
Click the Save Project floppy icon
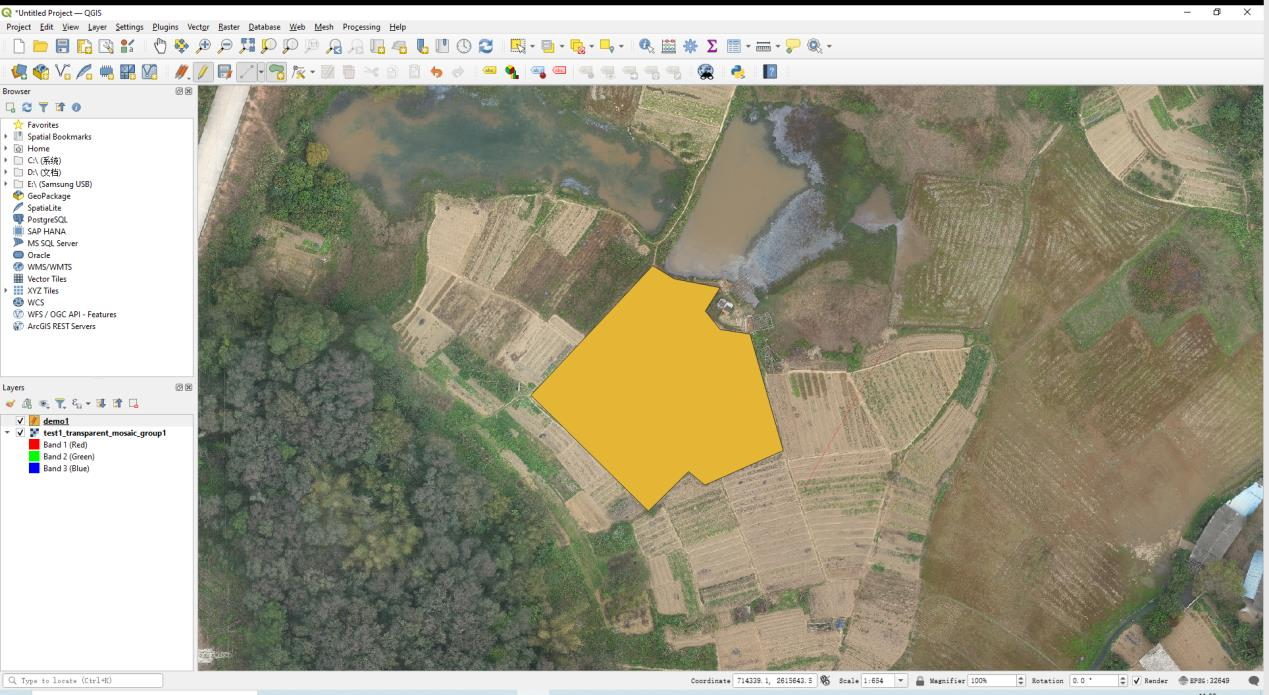click(x=62, y=46)
